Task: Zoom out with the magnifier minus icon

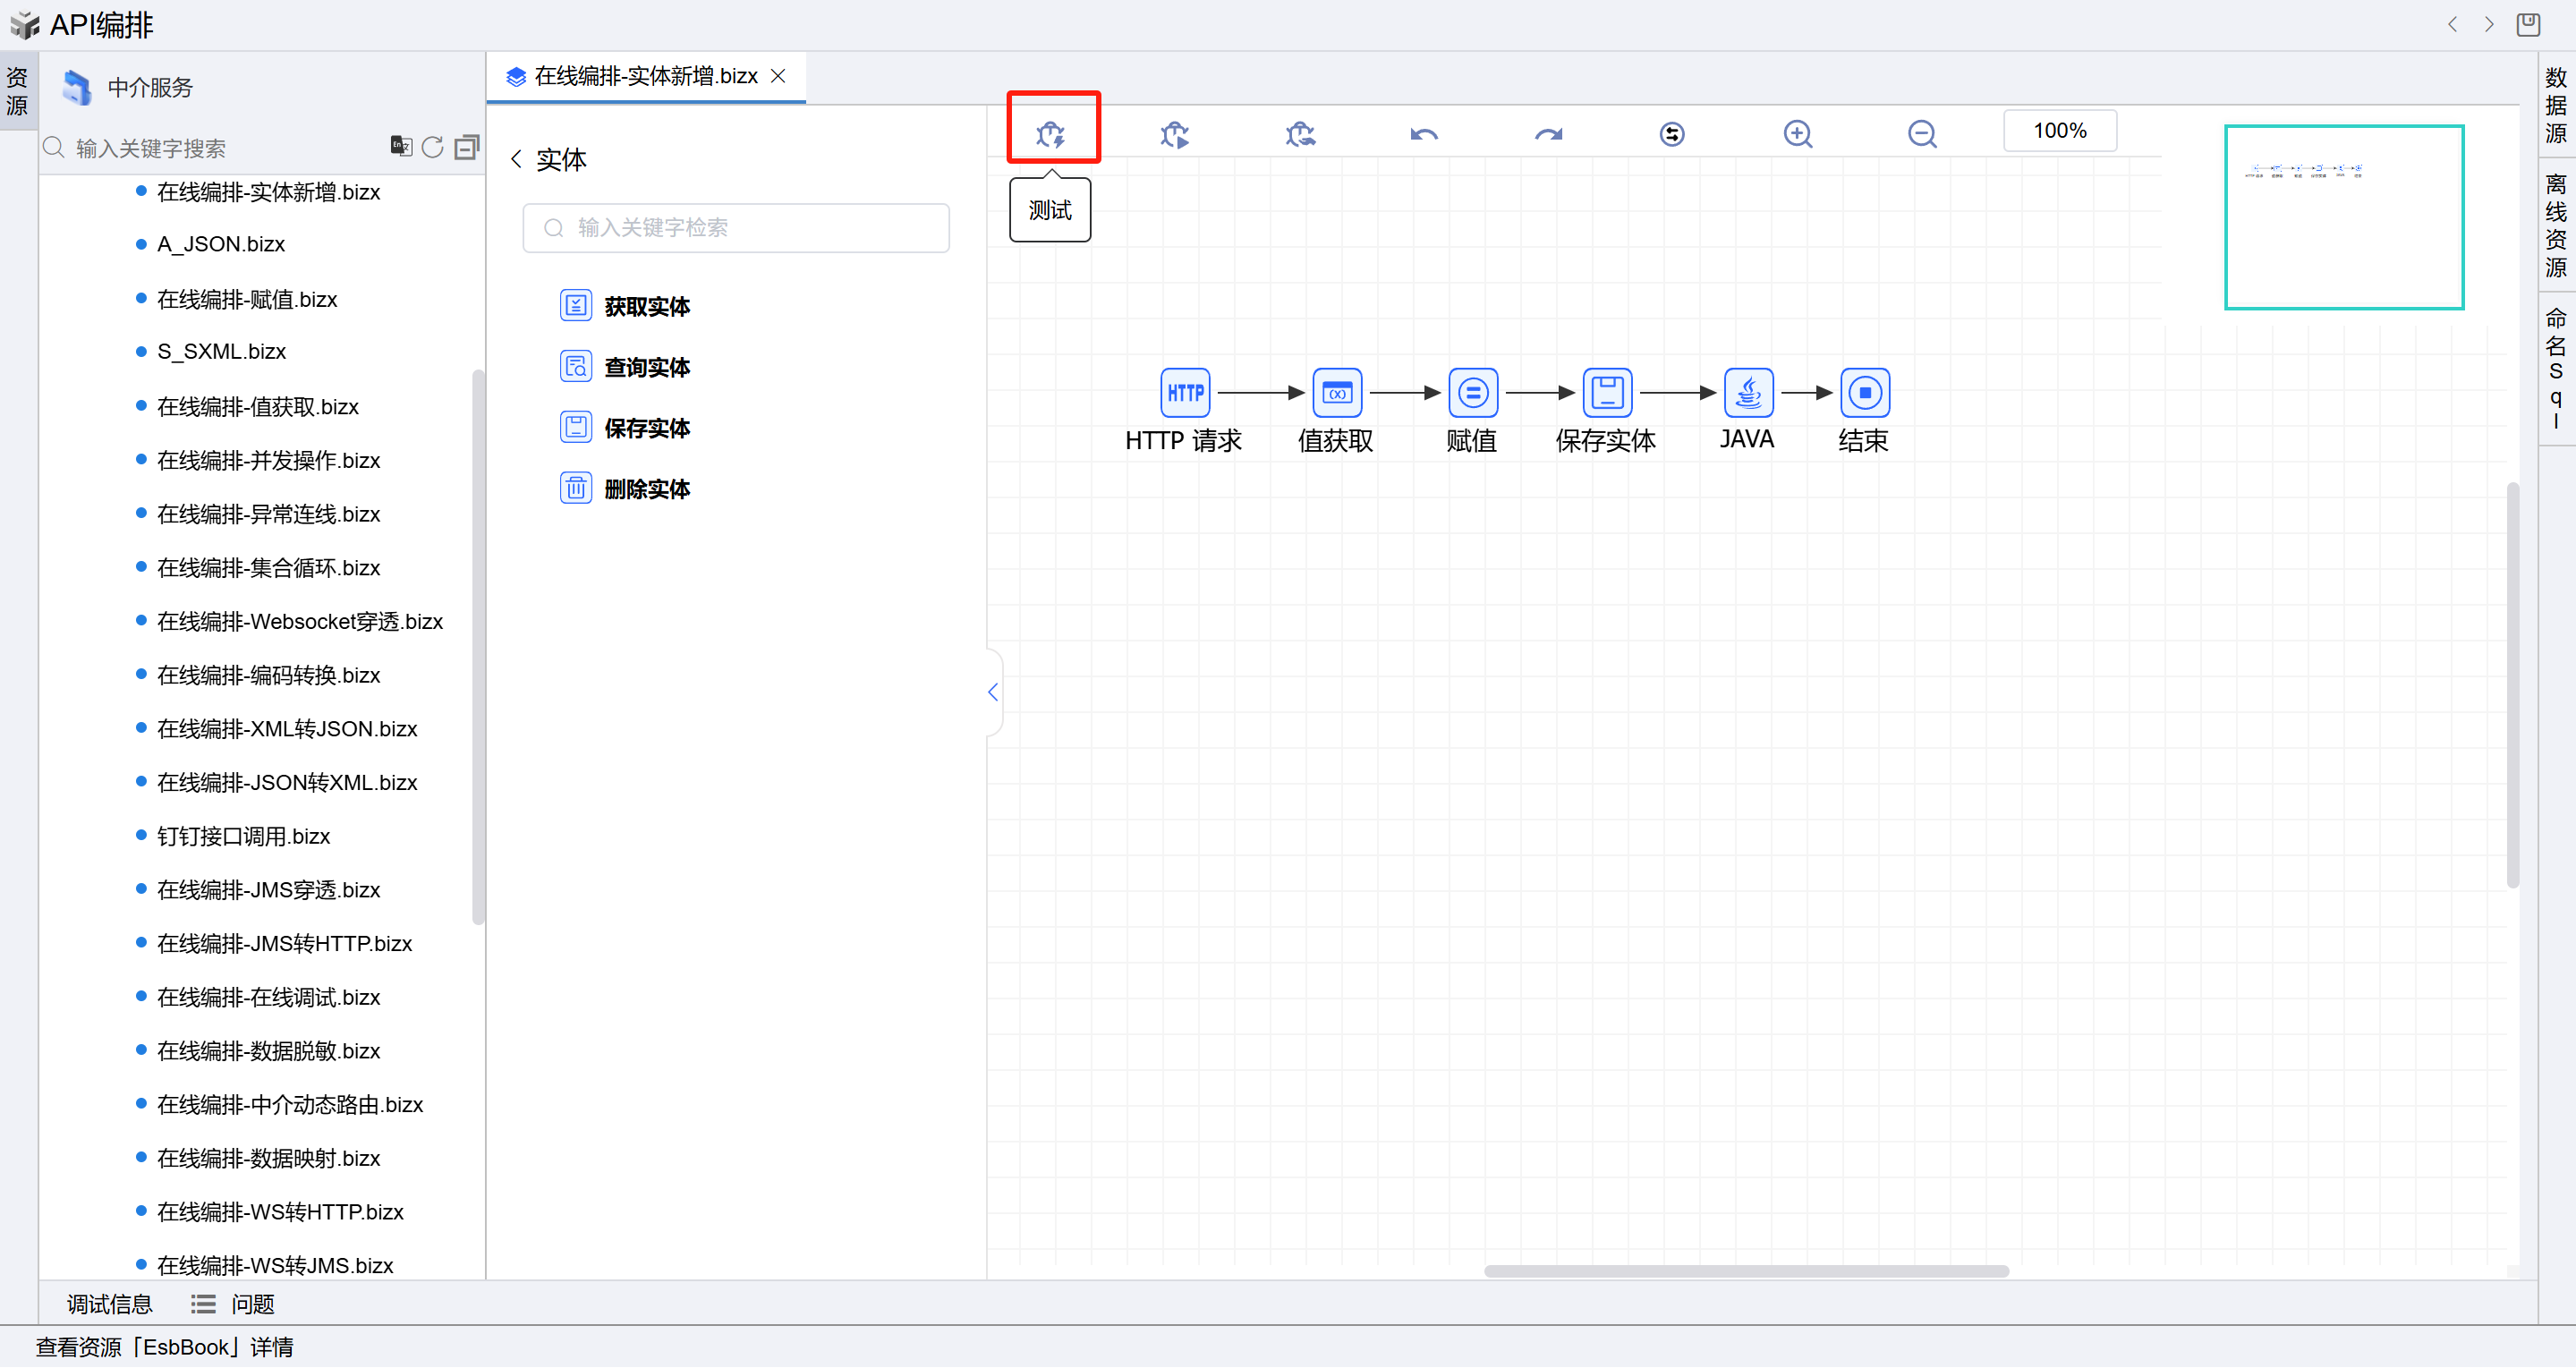Action: pos(1921,134)
